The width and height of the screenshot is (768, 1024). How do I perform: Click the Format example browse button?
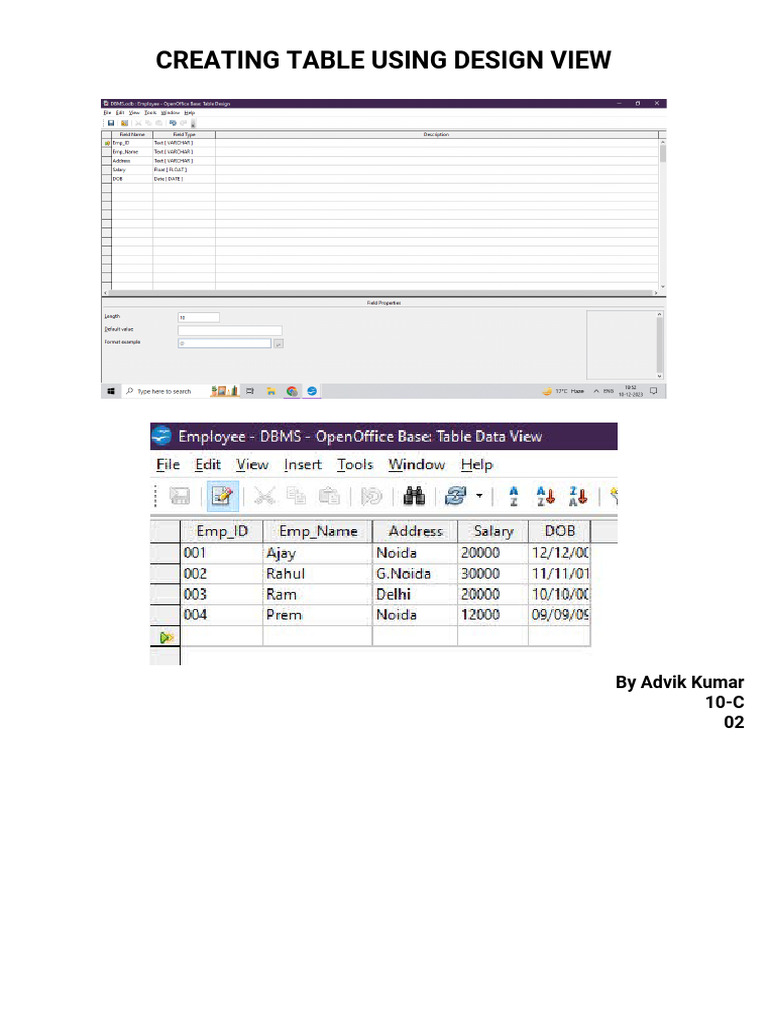[278, 344]
